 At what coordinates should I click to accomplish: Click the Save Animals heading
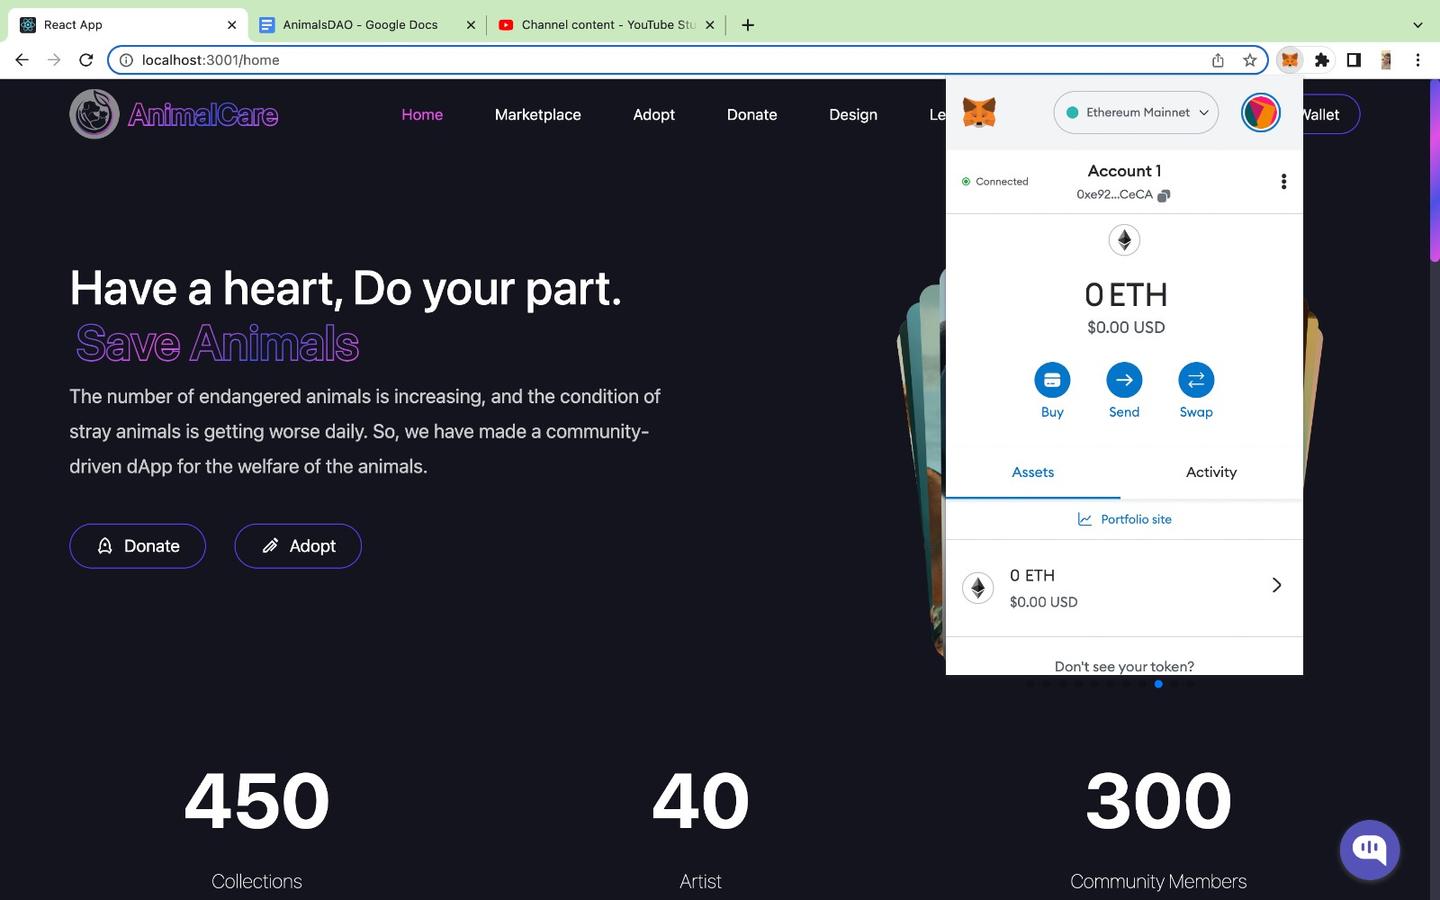click(217, 343)
